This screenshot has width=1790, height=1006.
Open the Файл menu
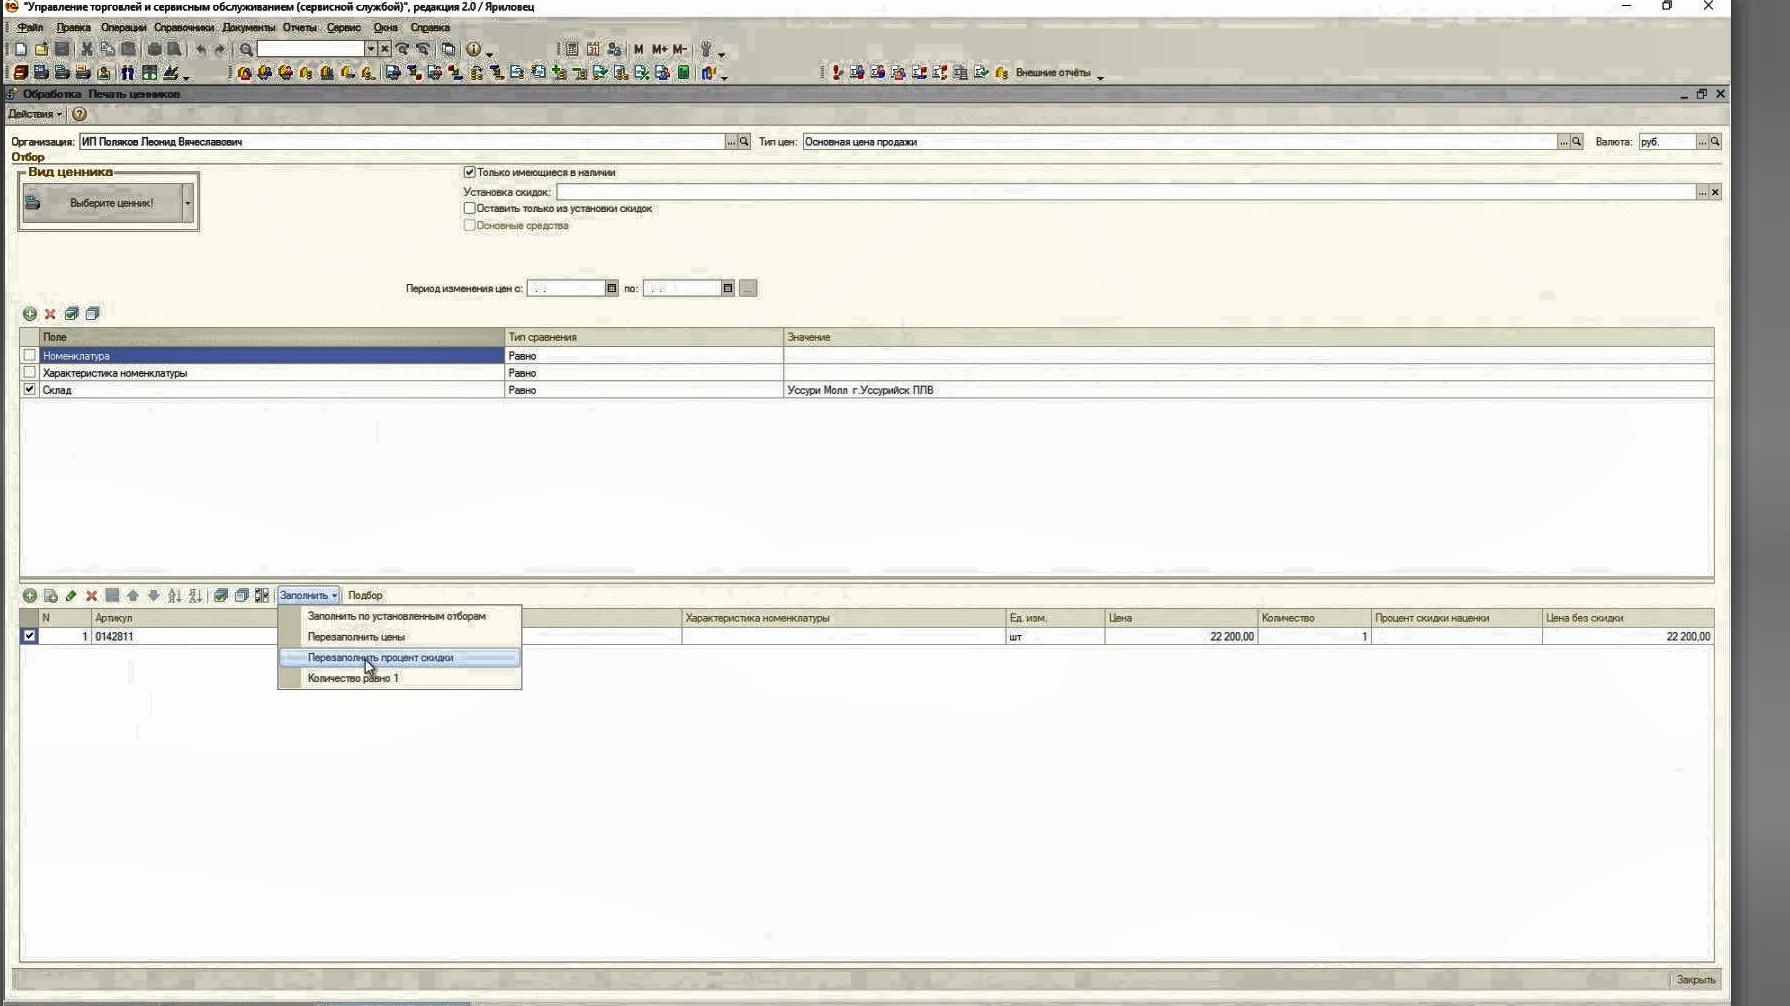pos(30,28)
